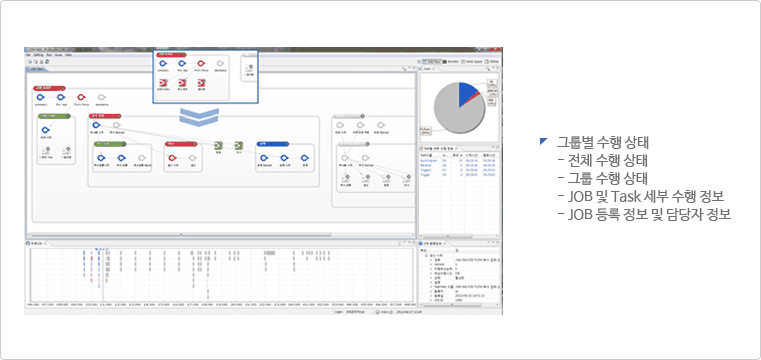Open the File menu
The height and width of the screenshot is (360, 761).
click(28, 55)
